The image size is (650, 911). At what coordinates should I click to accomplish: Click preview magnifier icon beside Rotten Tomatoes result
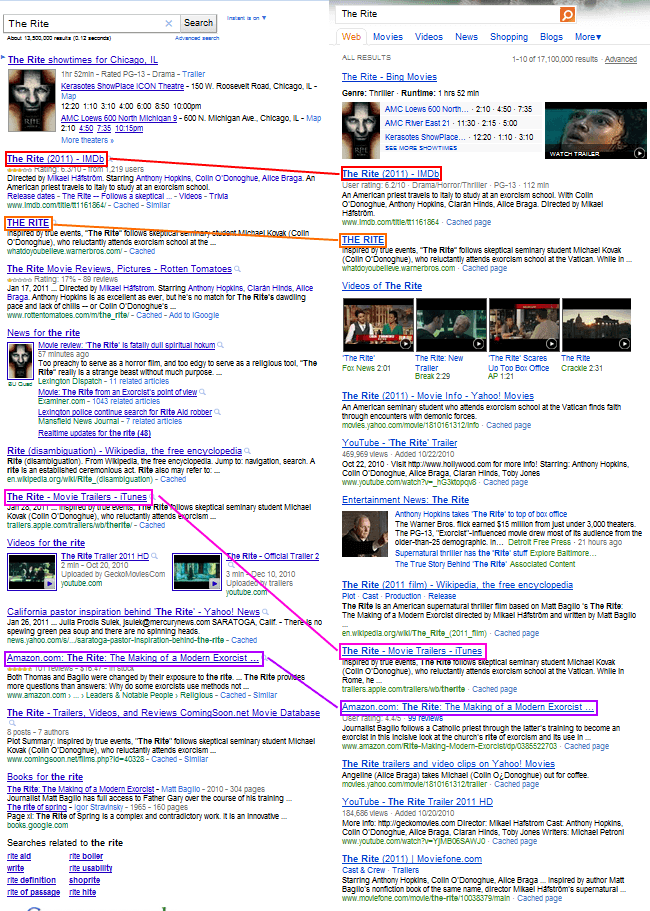[x=237, y=269]
